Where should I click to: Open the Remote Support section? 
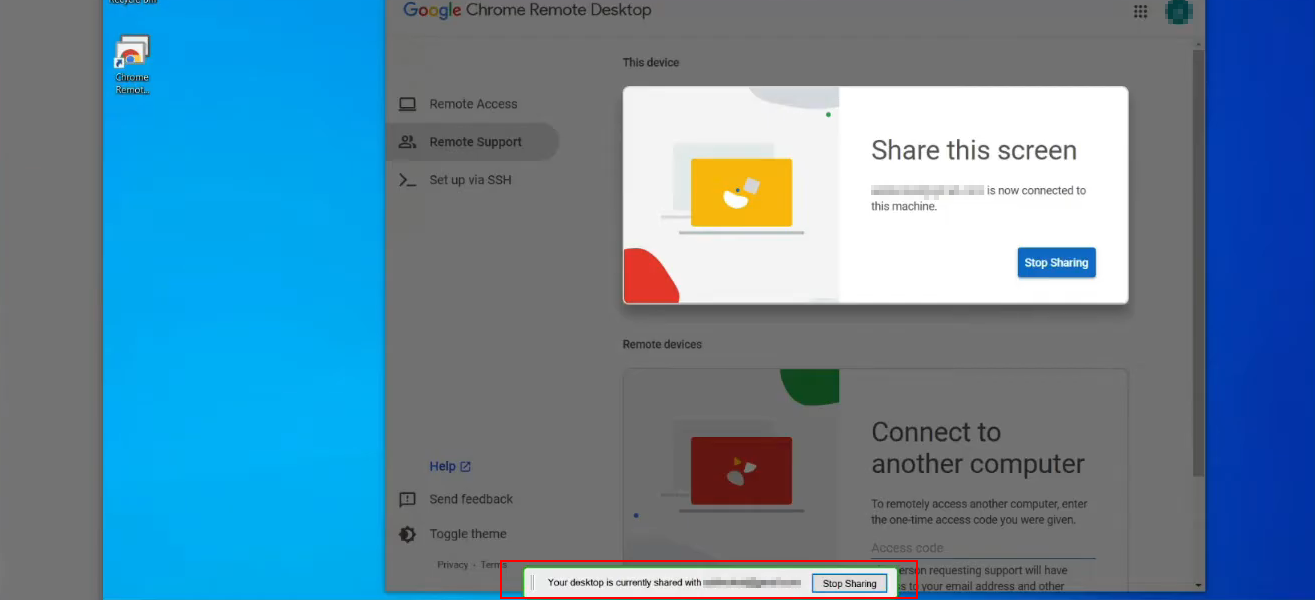point(472,142)
